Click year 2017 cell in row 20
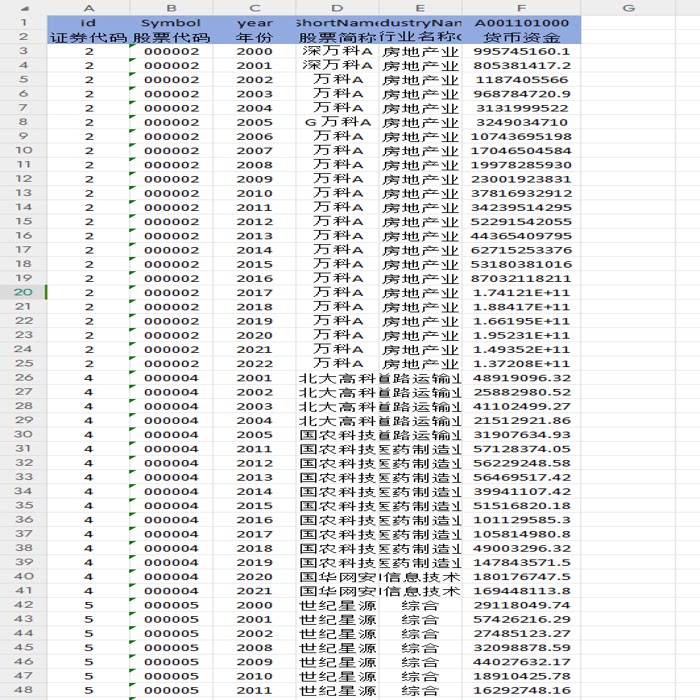The width and height of the screenshot is (700, 700). [x=254, y=292]
